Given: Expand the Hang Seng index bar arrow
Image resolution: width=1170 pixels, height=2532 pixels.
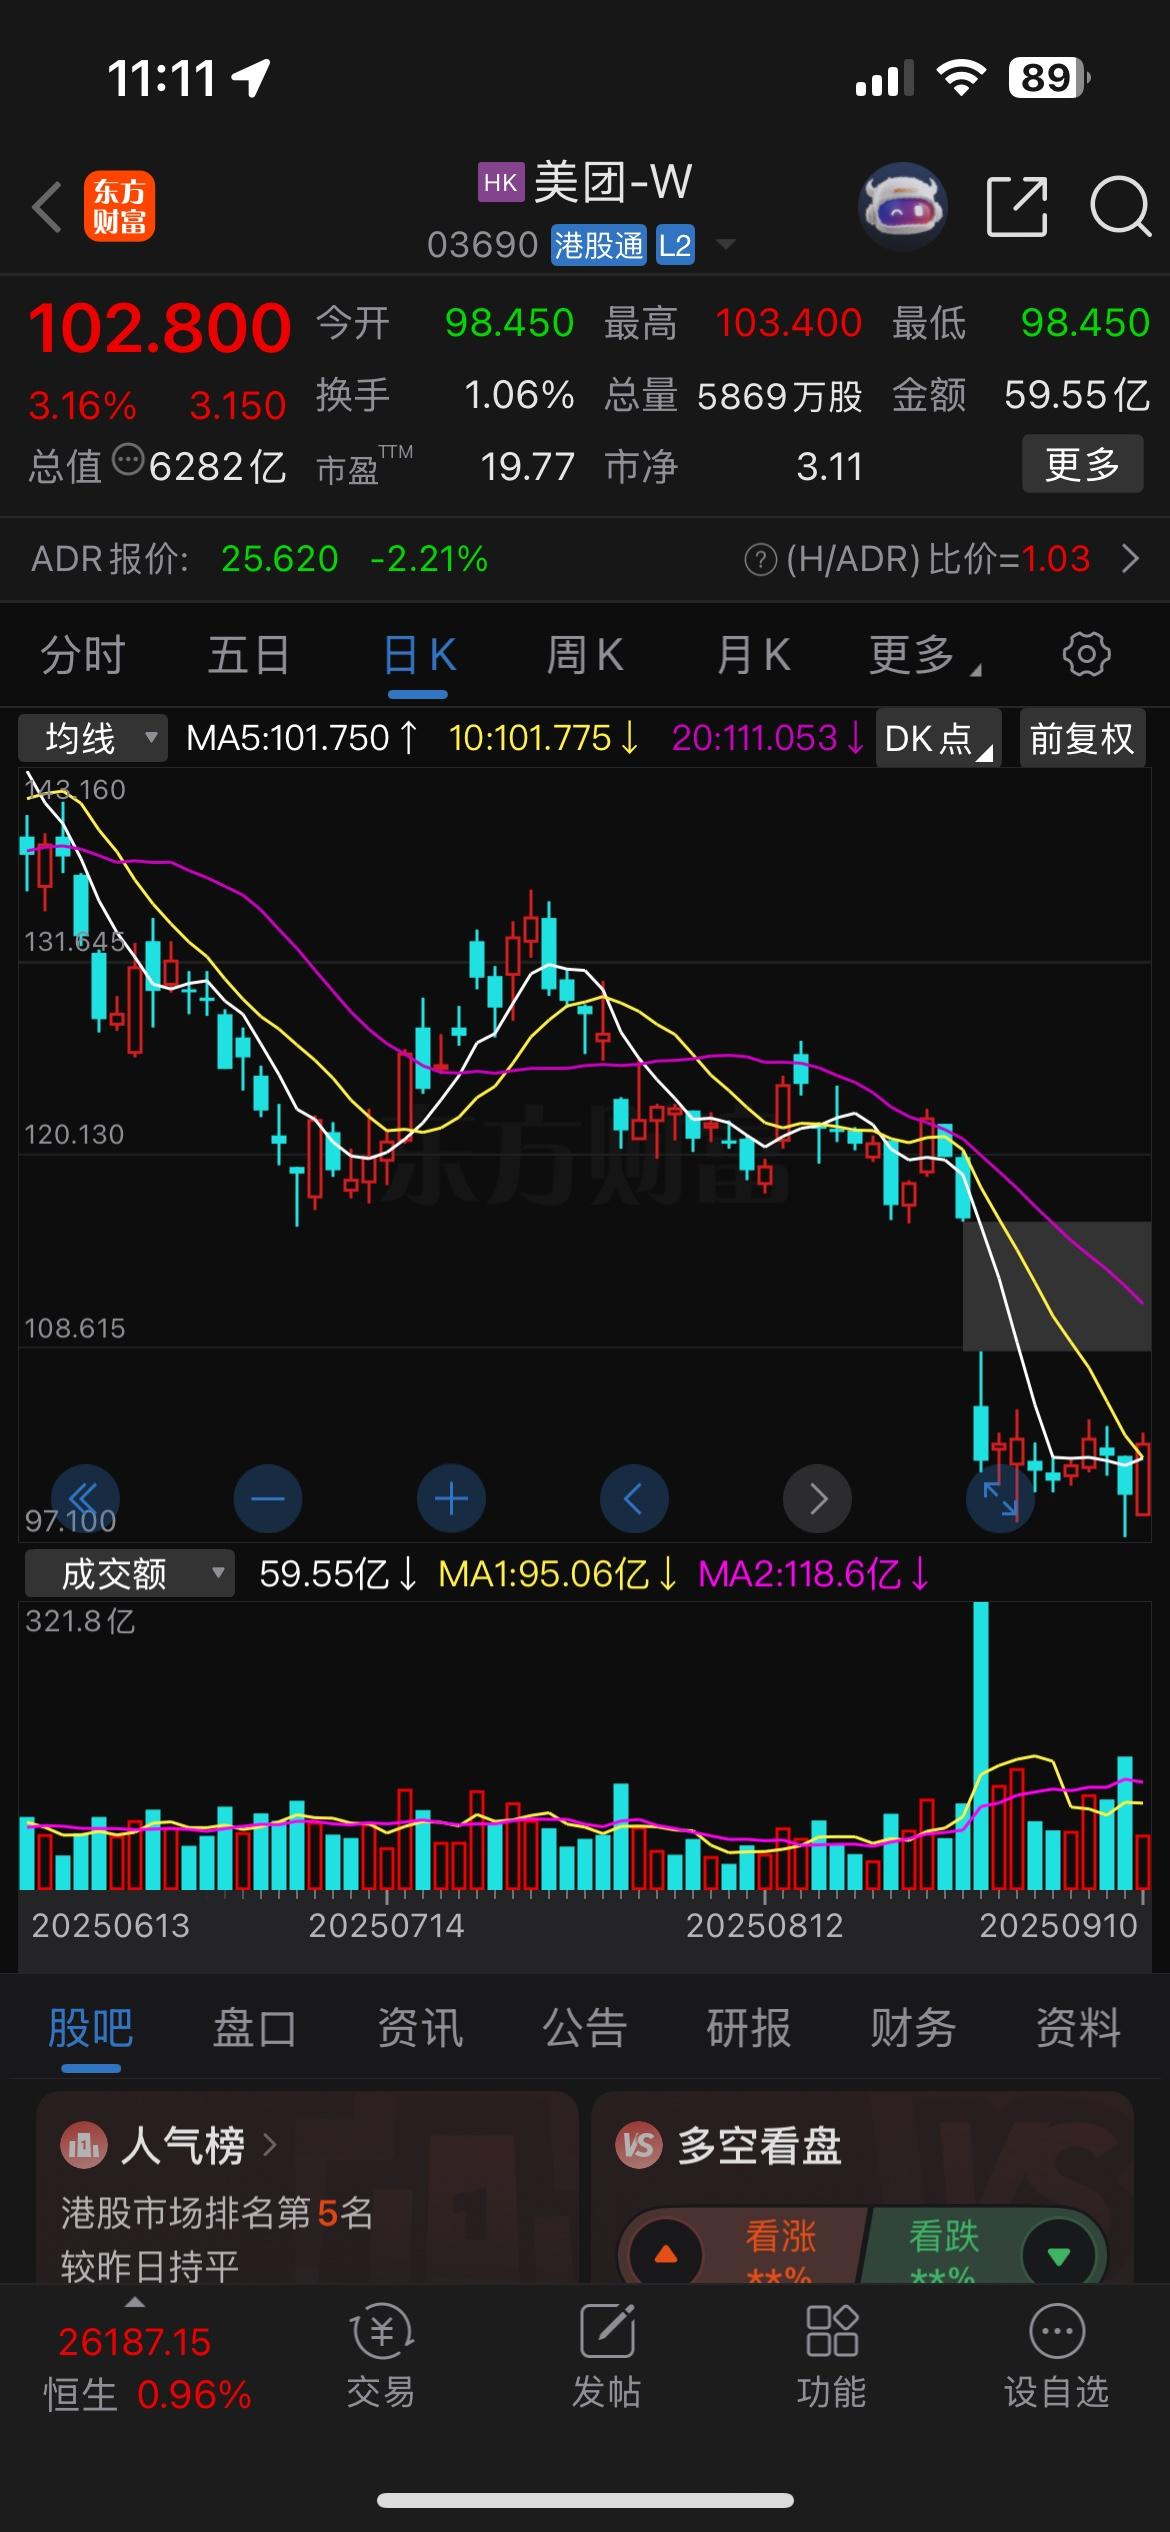Looking at the screenshot, I should (x=134, y=2302).
